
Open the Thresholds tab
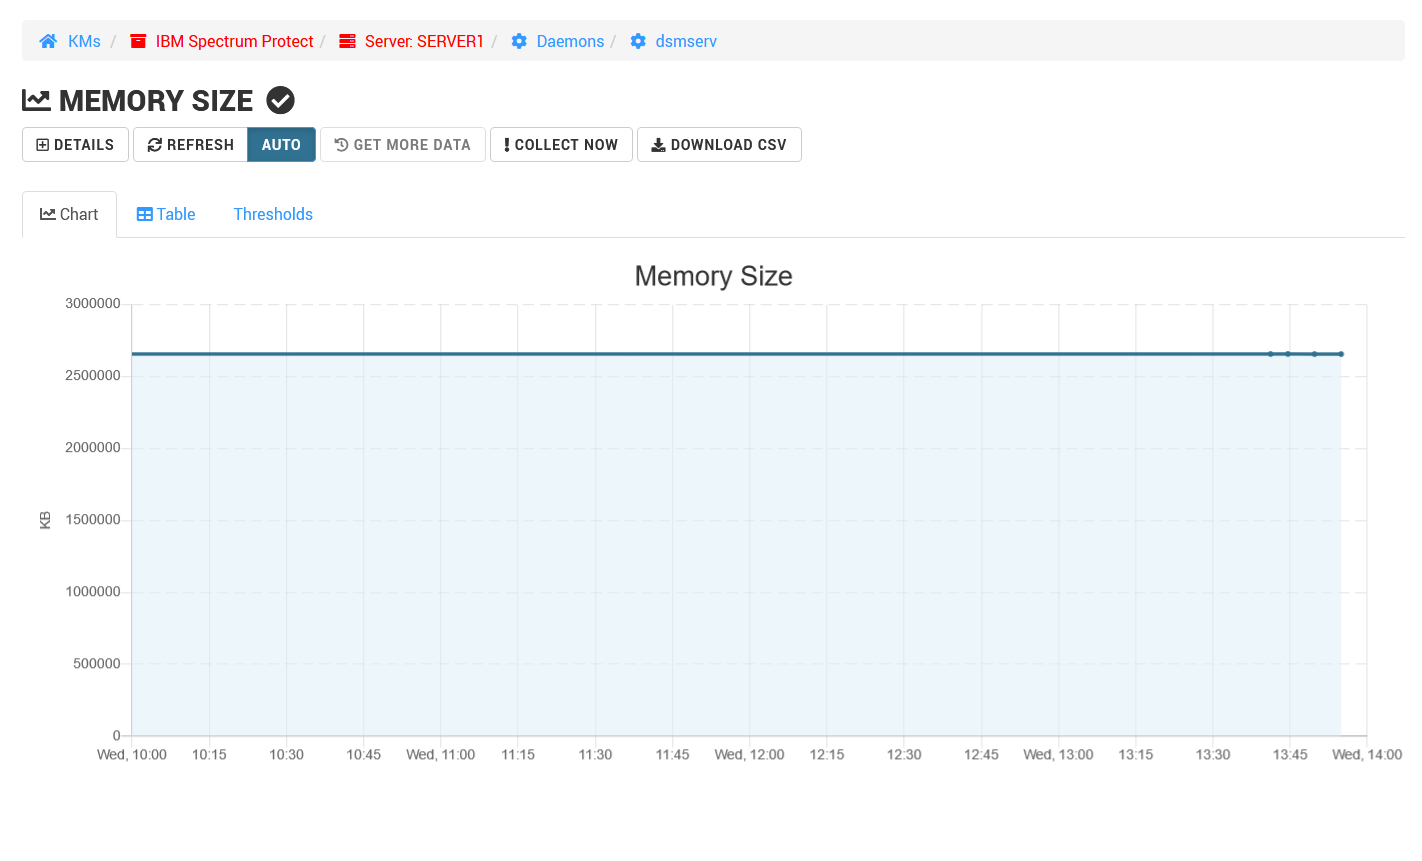pyautogui.click(x=273, y=213)
